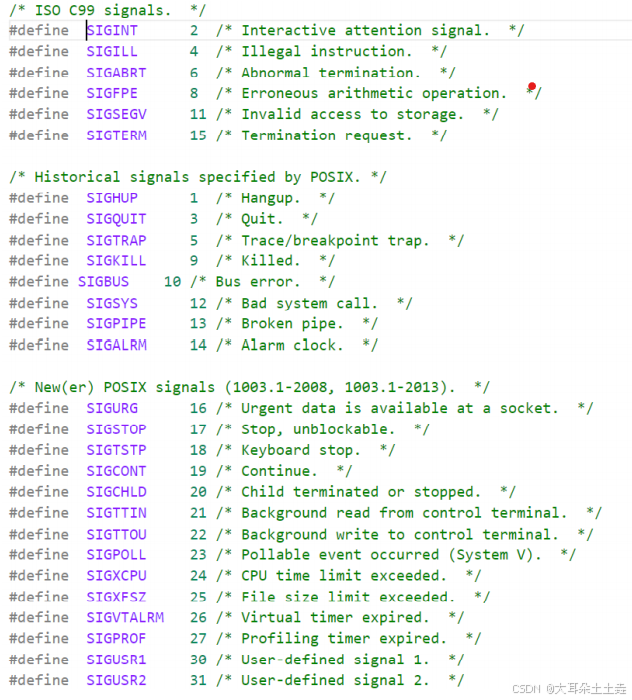Click the red dot marker
The height and width of the screenshot is (700, 632).
pyautogui.click(x=532, y=86)
